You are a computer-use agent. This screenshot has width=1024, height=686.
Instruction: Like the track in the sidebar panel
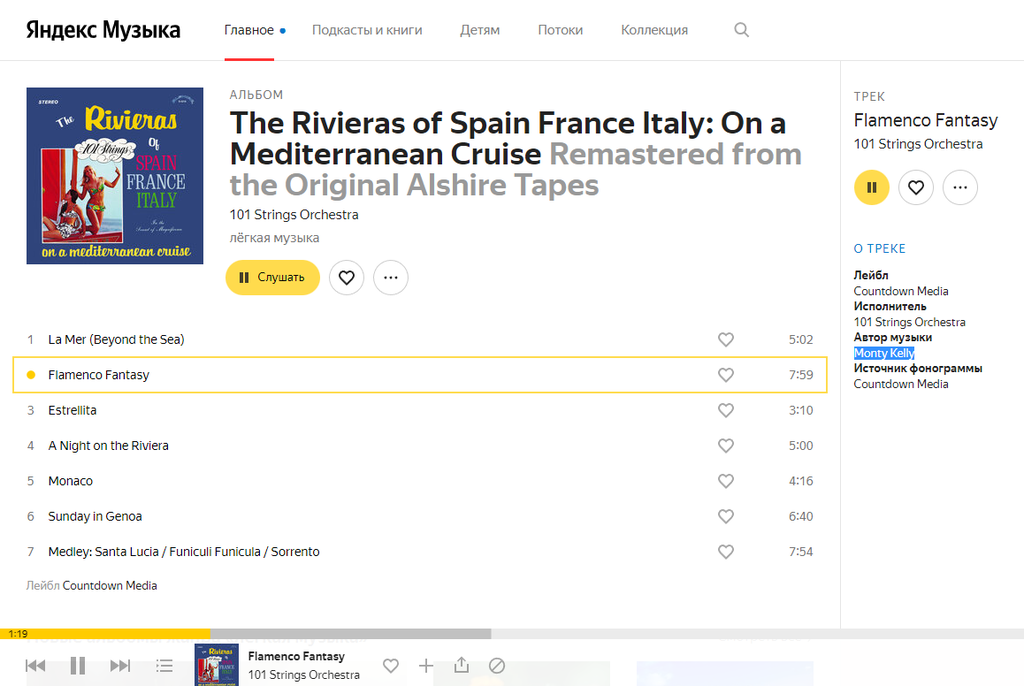tap(916, 188)
